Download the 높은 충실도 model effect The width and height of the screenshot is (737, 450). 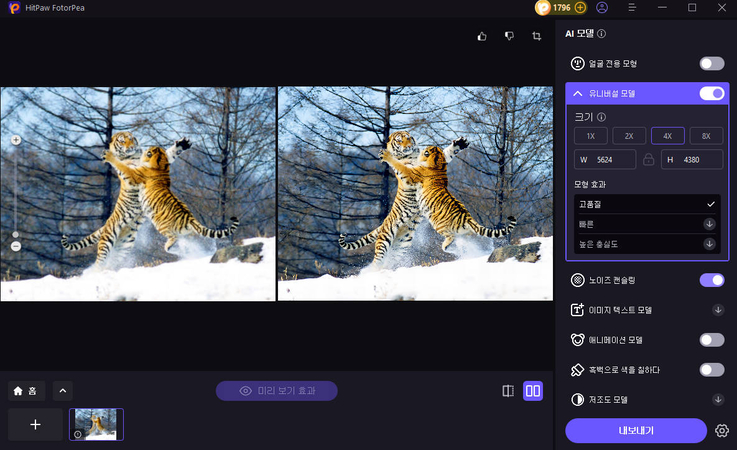click(x=709, y=244)
